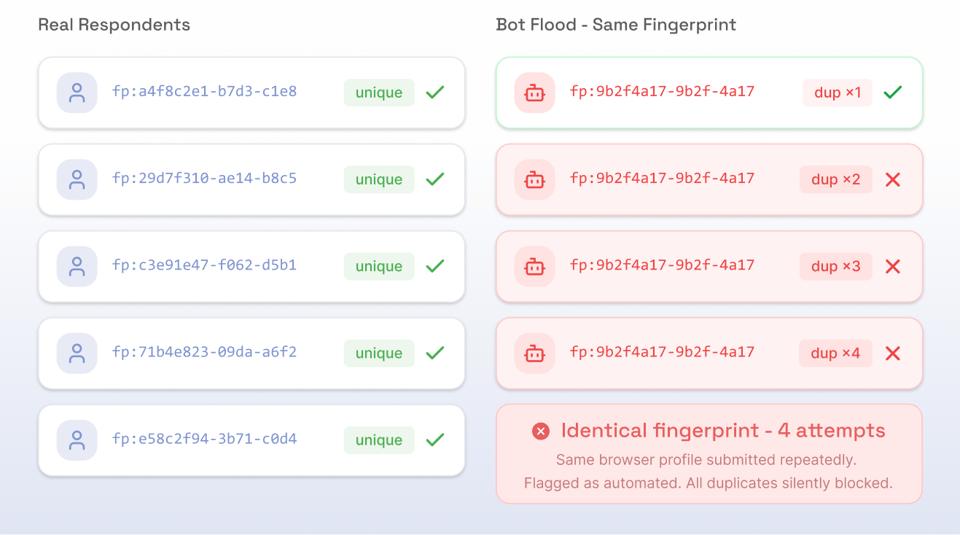Image resolution: width=960 pixels, height=535 pixels.
Task: Click the red error circle by Identical fingerprint
Action: pos(541,432)
